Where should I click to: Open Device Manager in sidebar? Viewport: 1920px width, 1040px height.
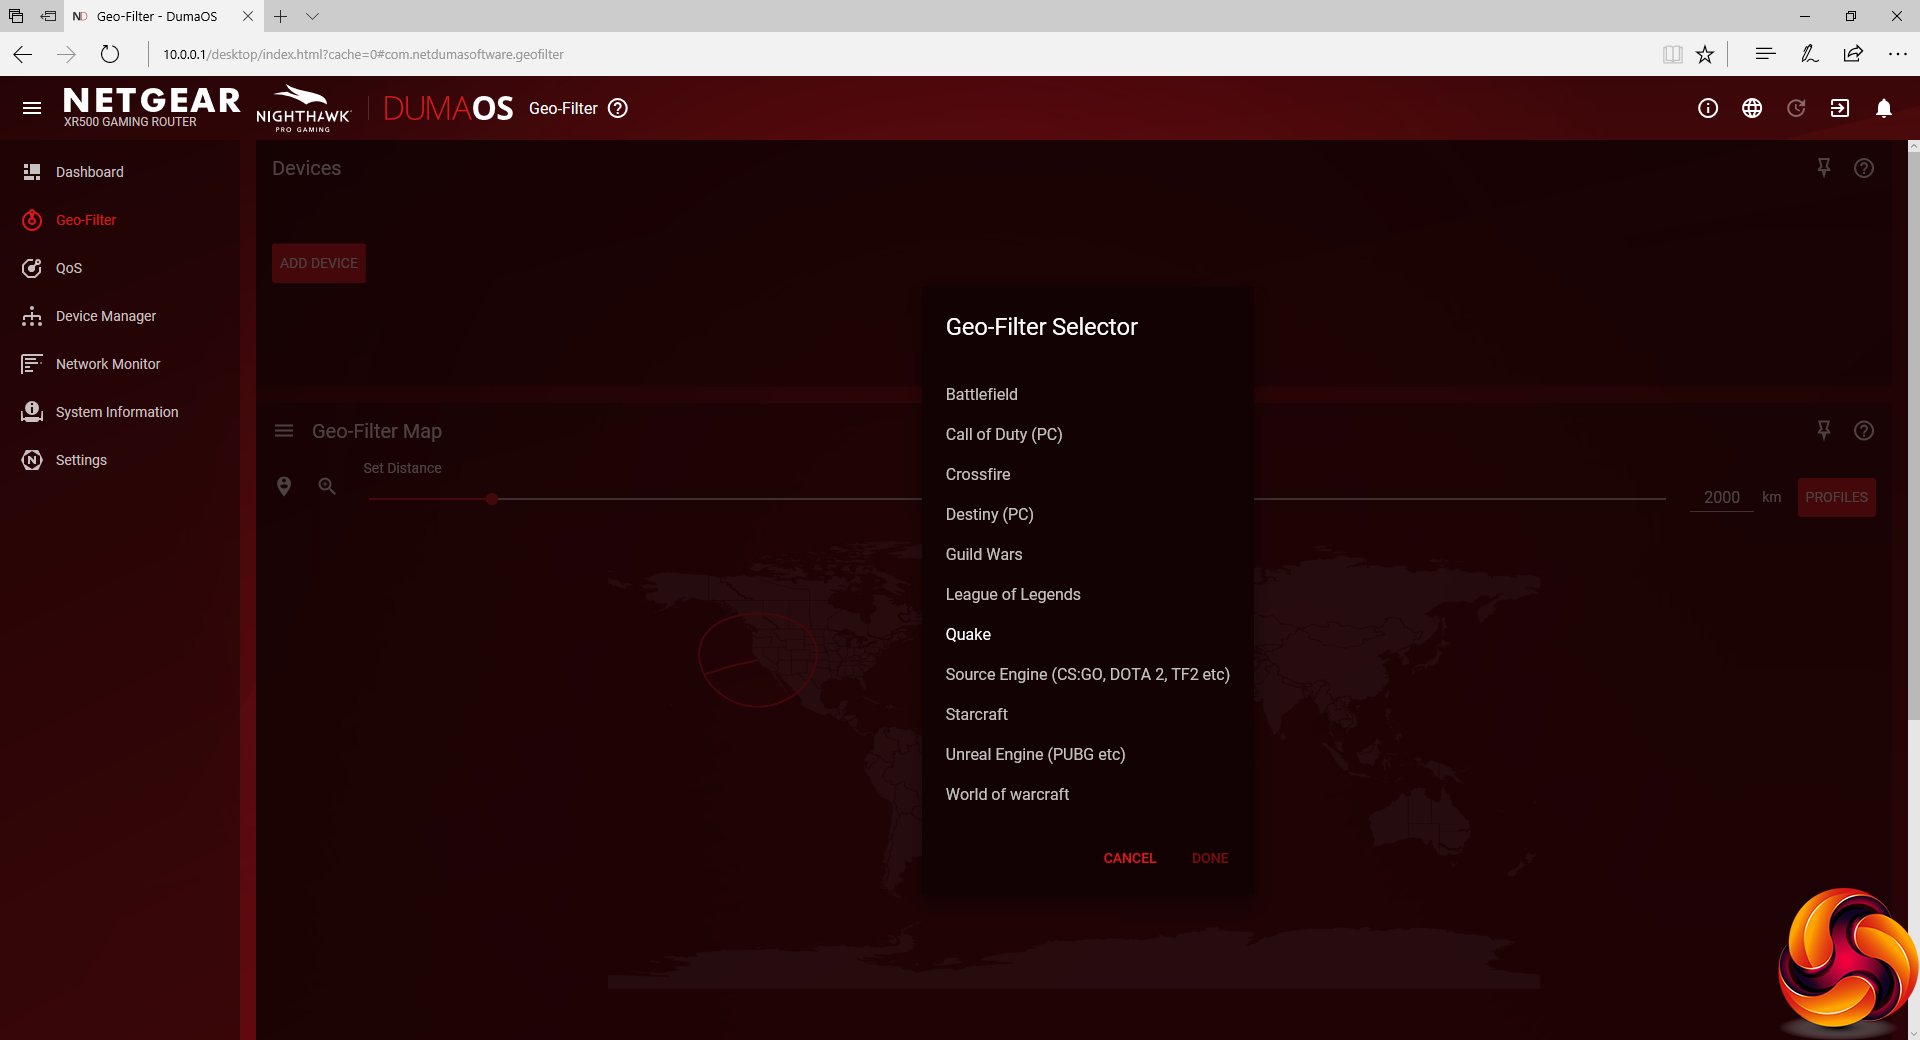click(x=120, y=316)
